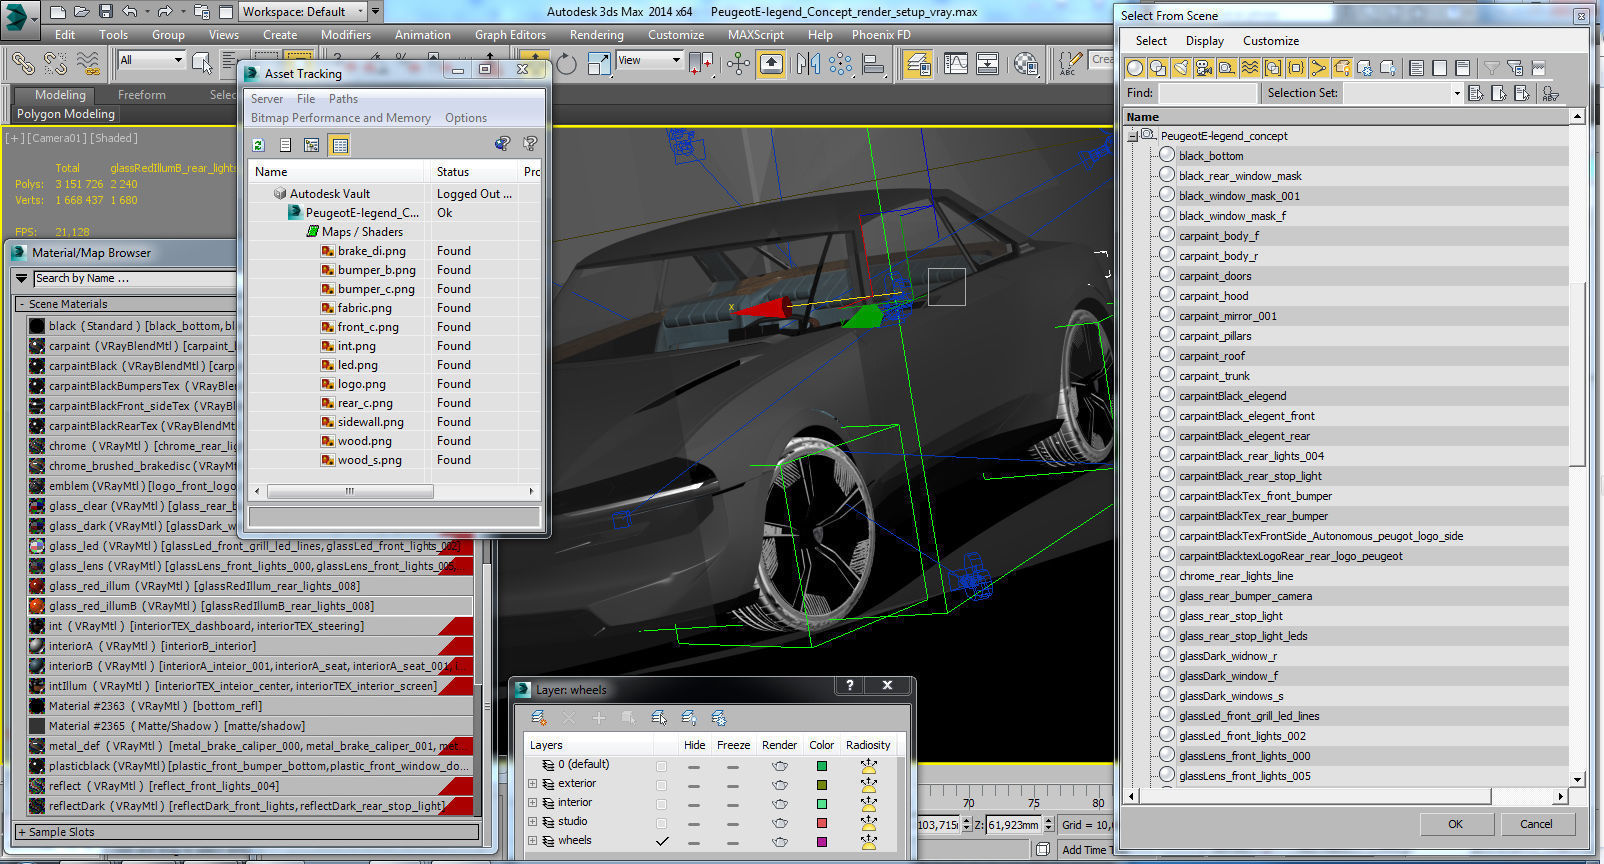This screenshot has width=1604, height=864.
Task: Click Select Highlighted Objects and Layers icon
Action: pos(659,718)
